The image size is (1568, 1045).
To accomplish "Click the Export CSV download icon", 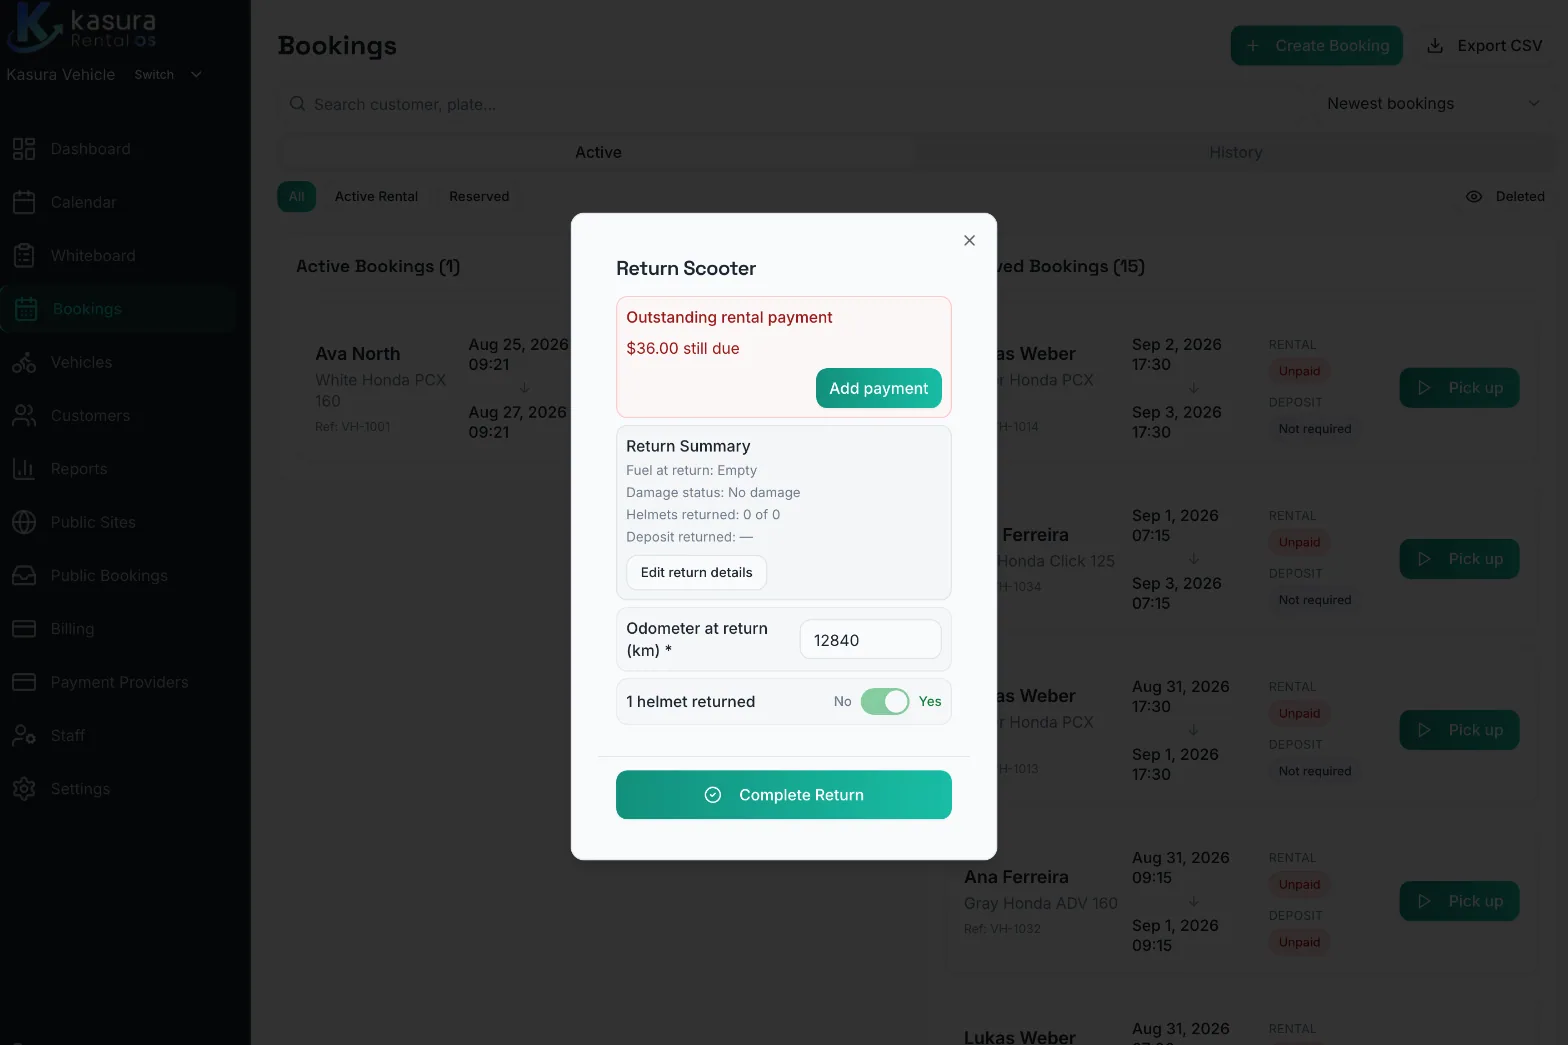I will click(1435, 46).
